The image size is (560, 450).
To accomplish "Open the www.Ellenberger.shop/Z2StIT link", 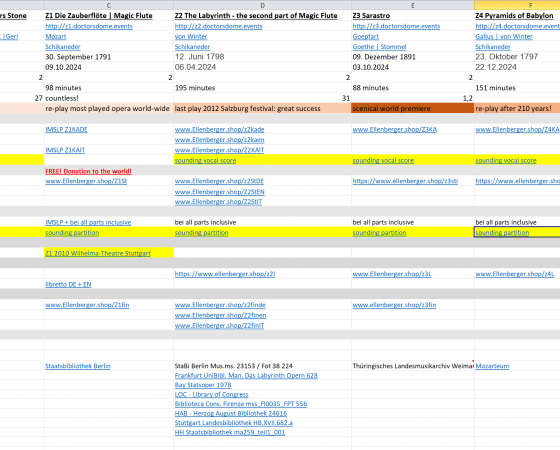I will (218, 202).
